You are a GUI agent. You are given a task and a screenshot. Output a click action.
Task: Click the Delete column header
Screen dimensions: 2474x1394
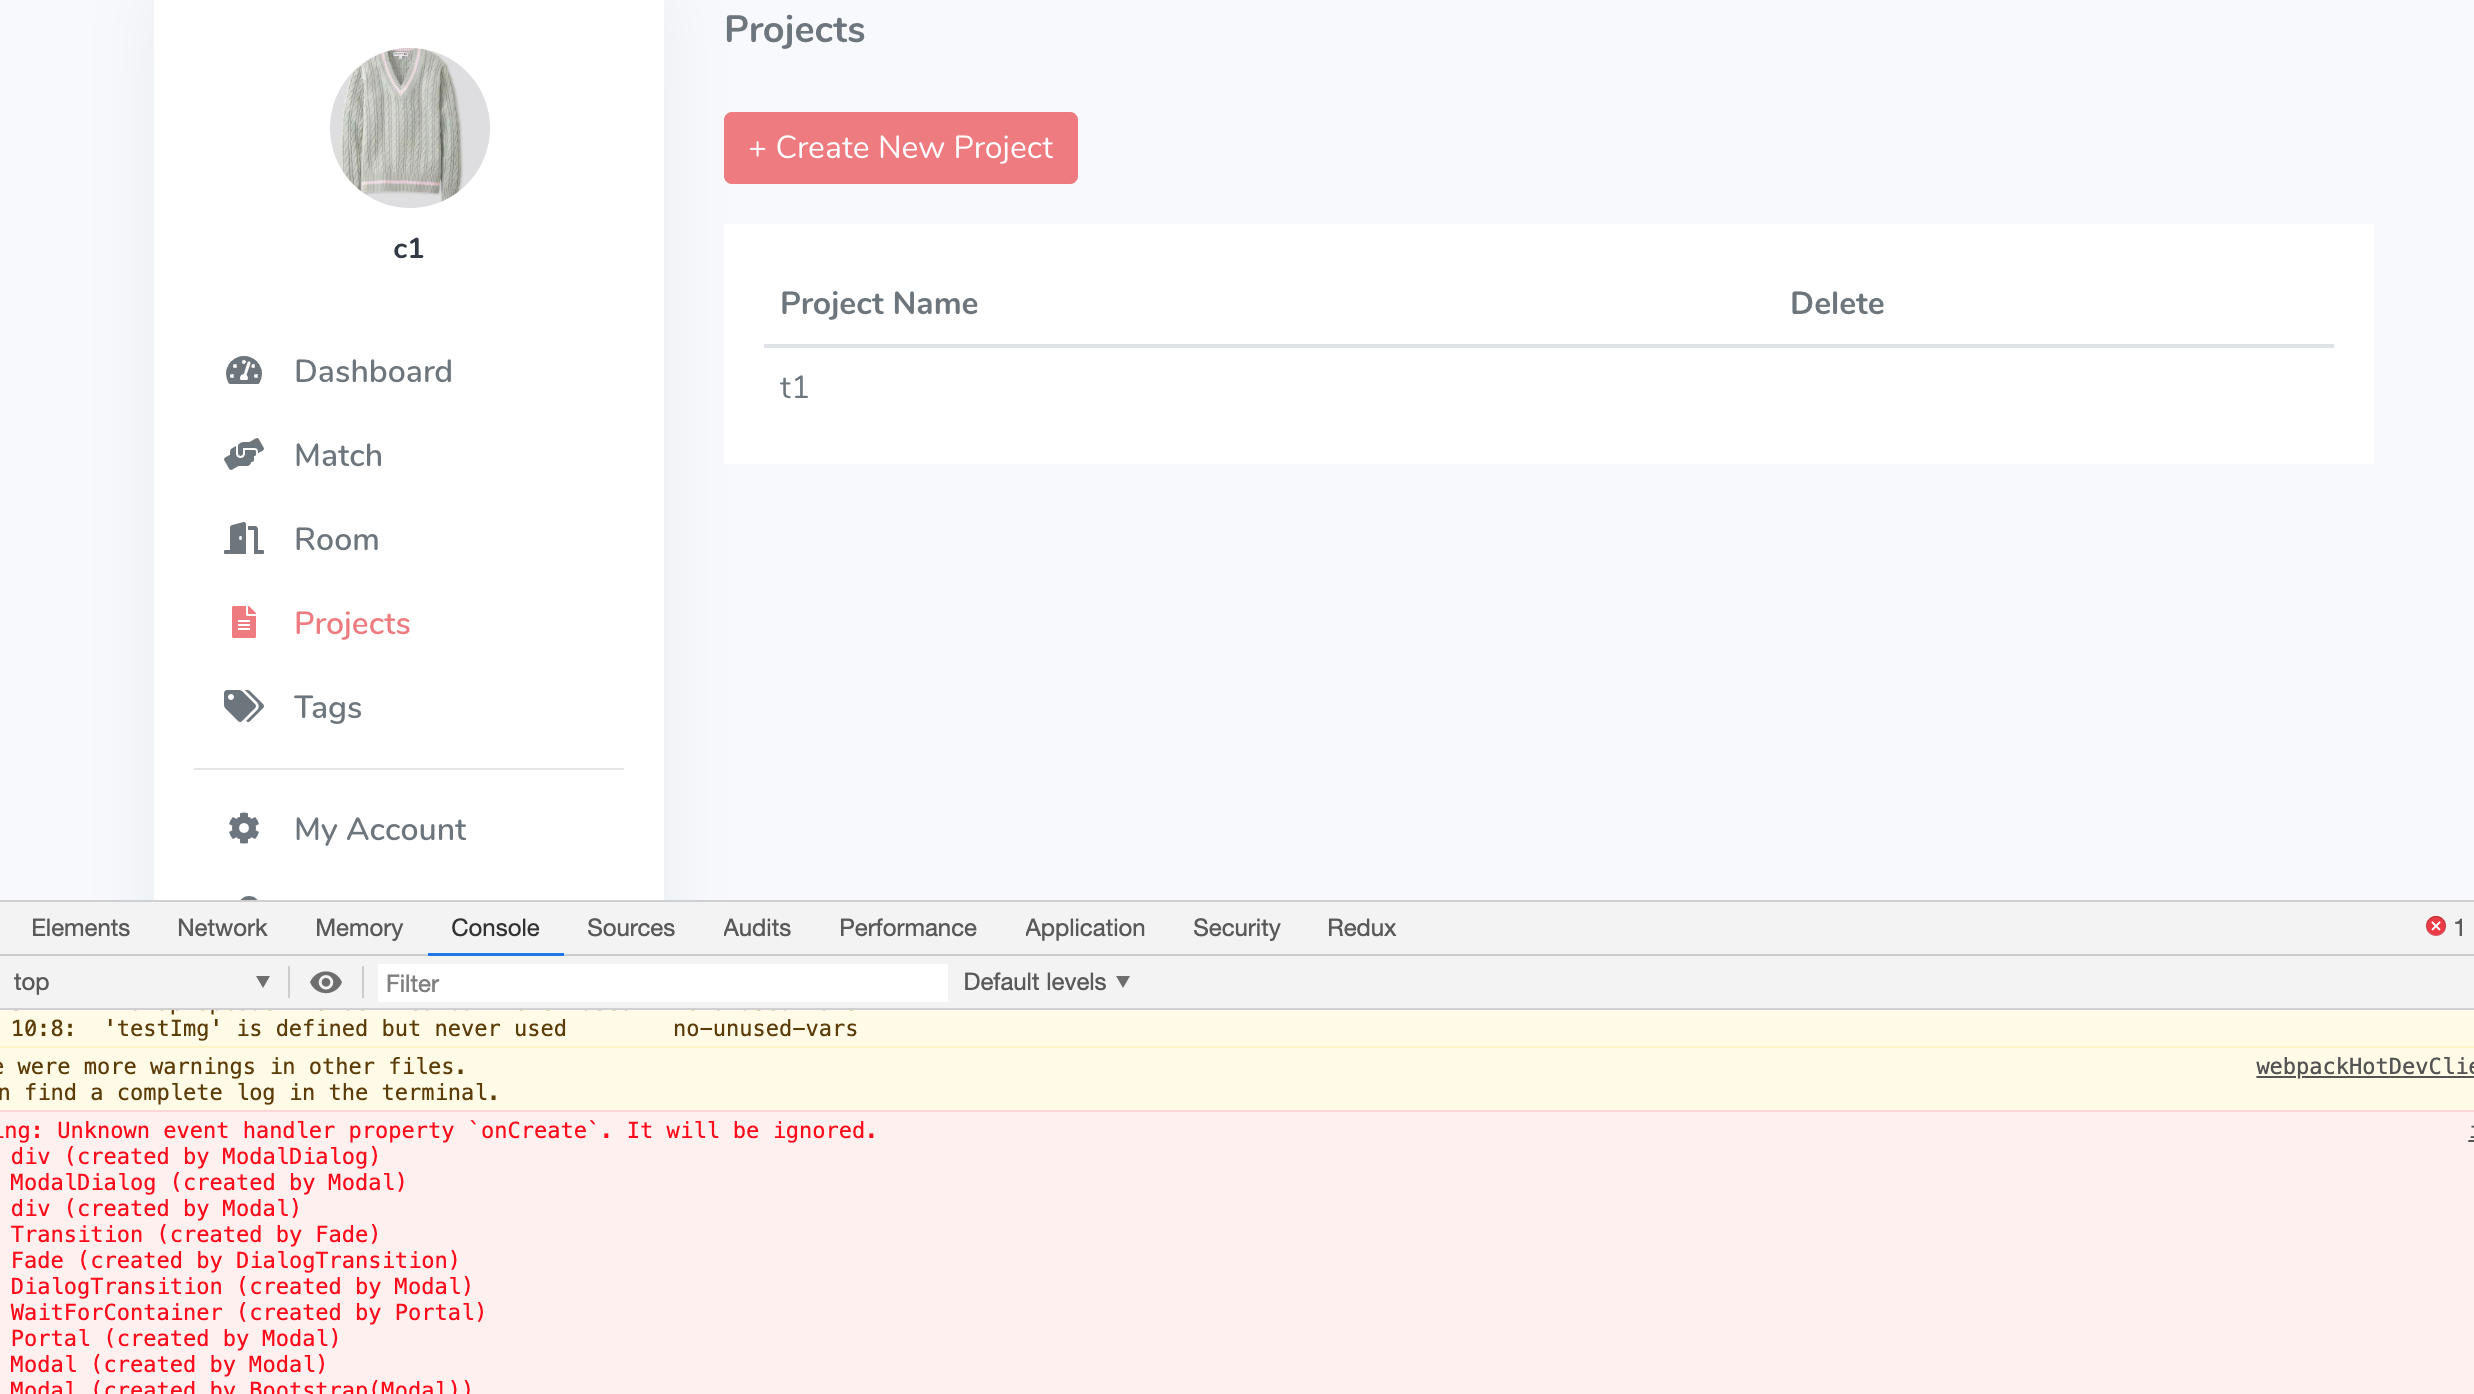click(x=1837, y=303)
